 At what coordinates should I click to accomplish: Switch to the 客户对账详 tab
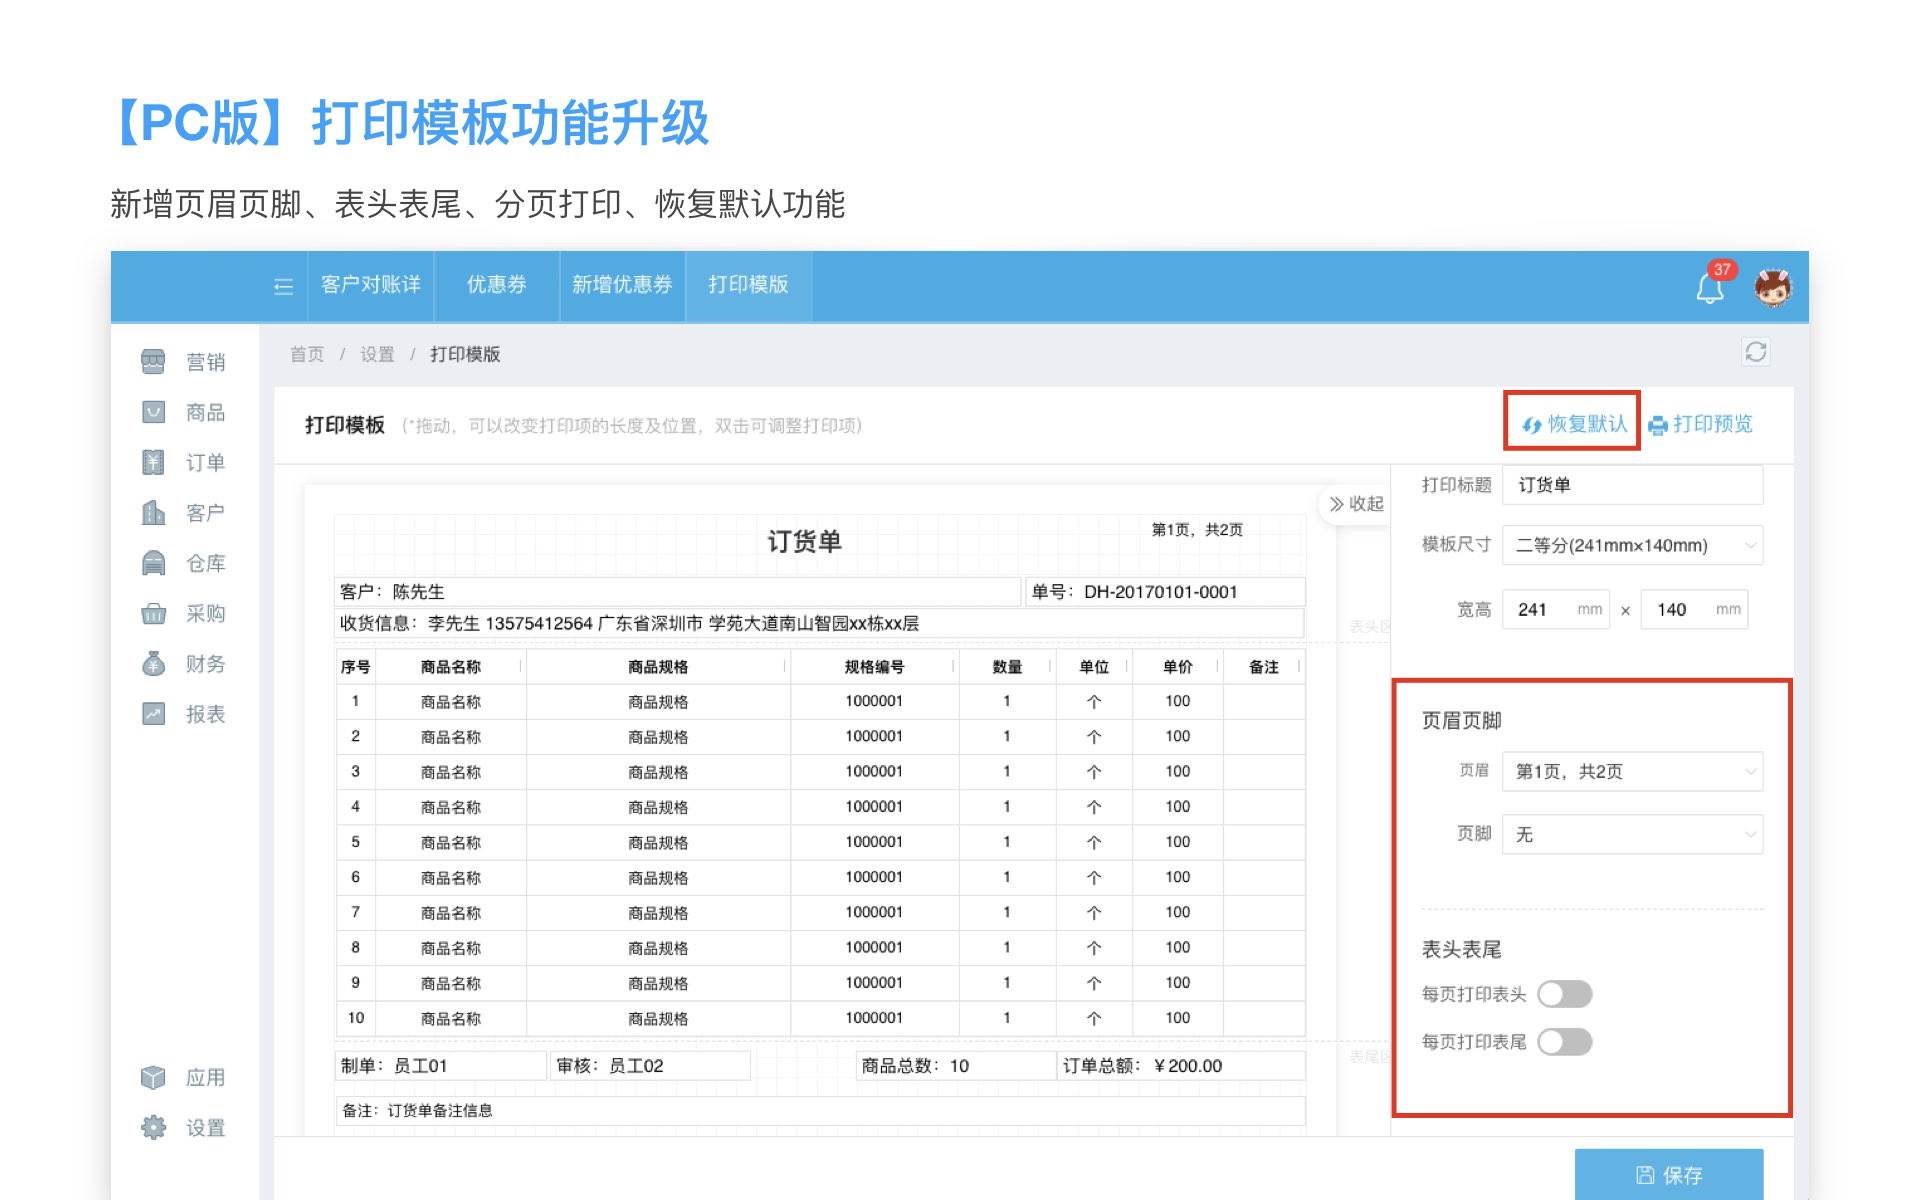370,285
